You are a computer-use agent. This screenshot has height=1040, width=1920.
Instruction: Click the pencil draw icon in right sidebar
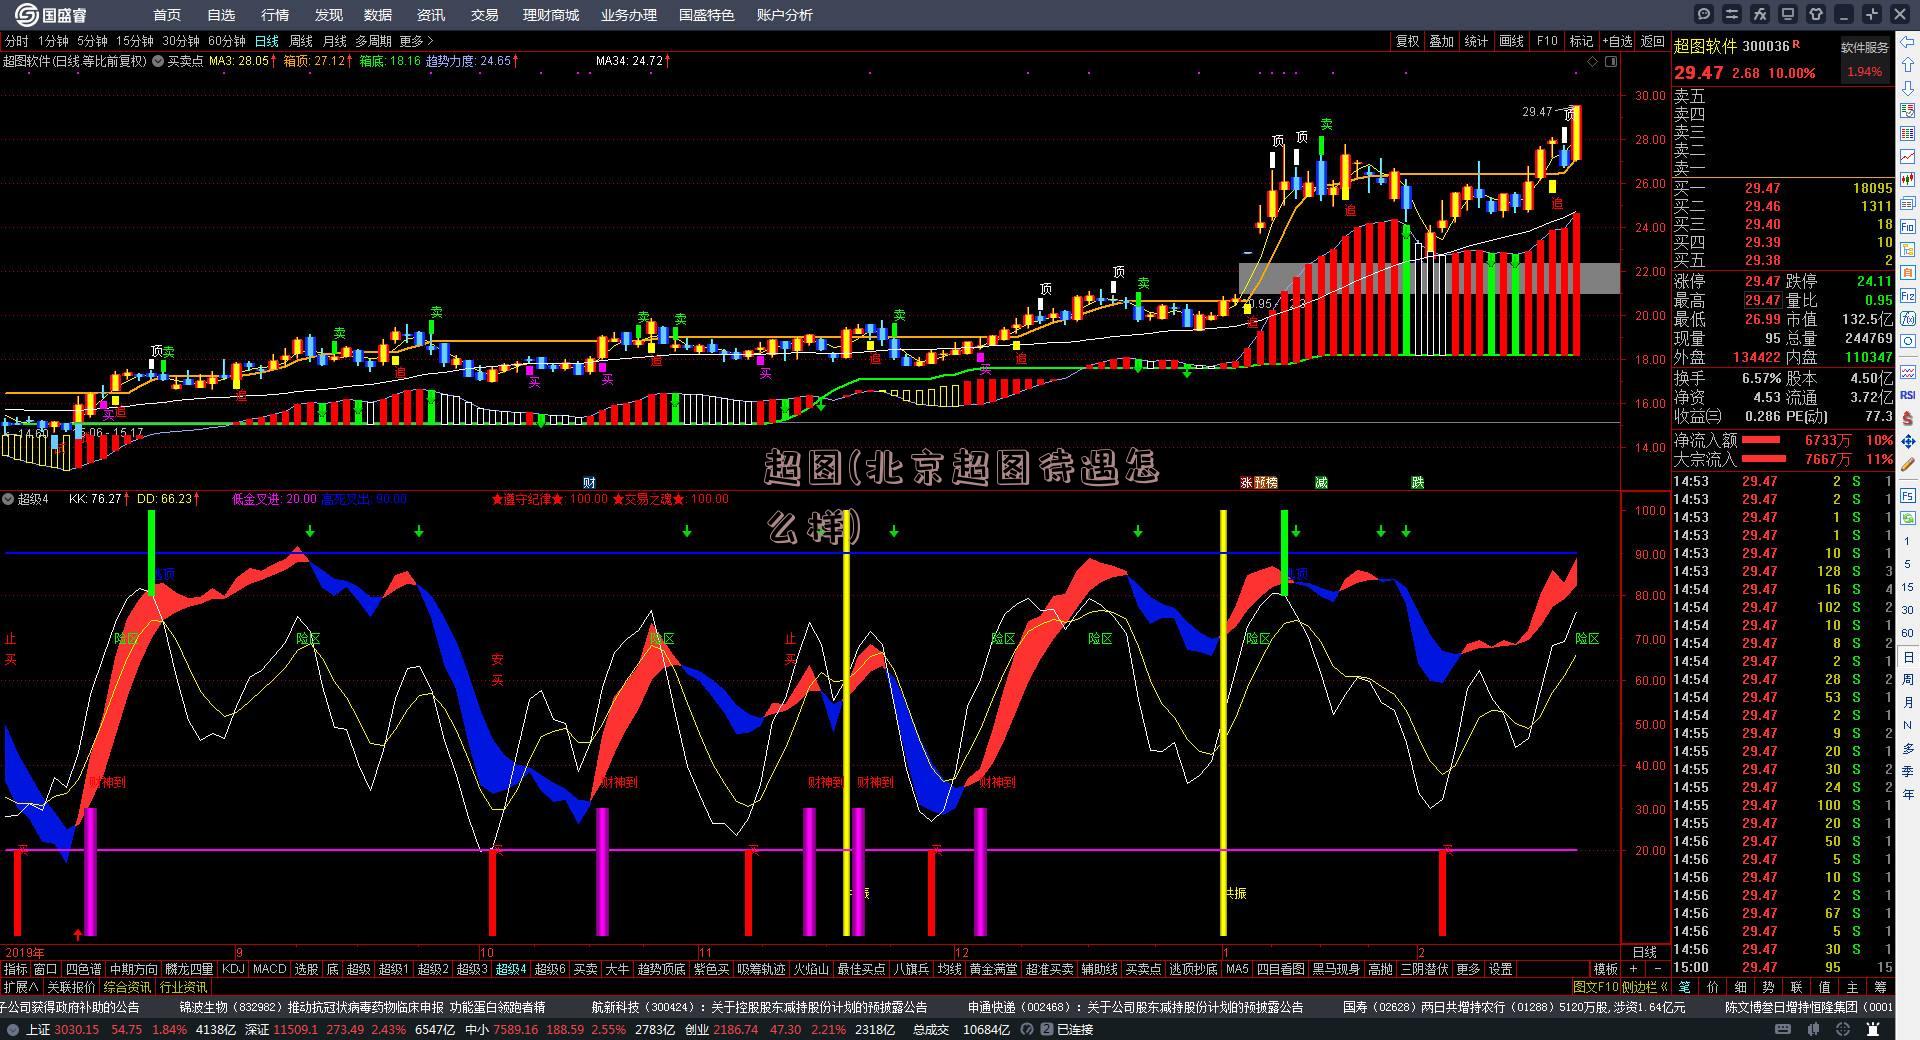coord(1908,465)
